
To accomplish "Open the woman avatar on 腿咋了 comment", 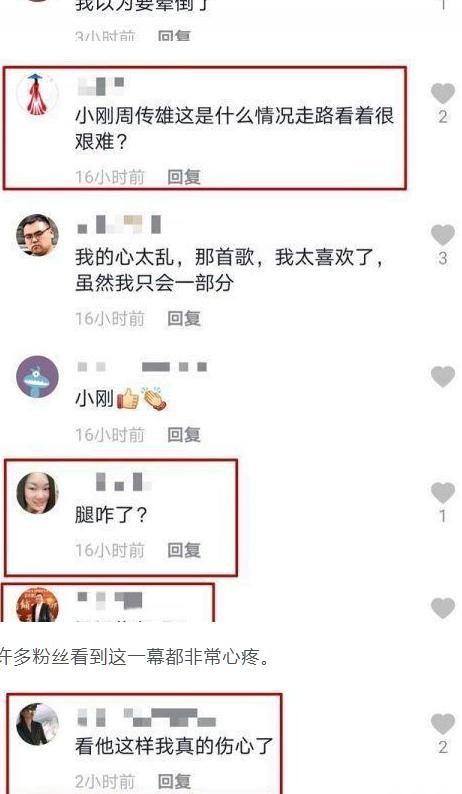I will [37, 493].
